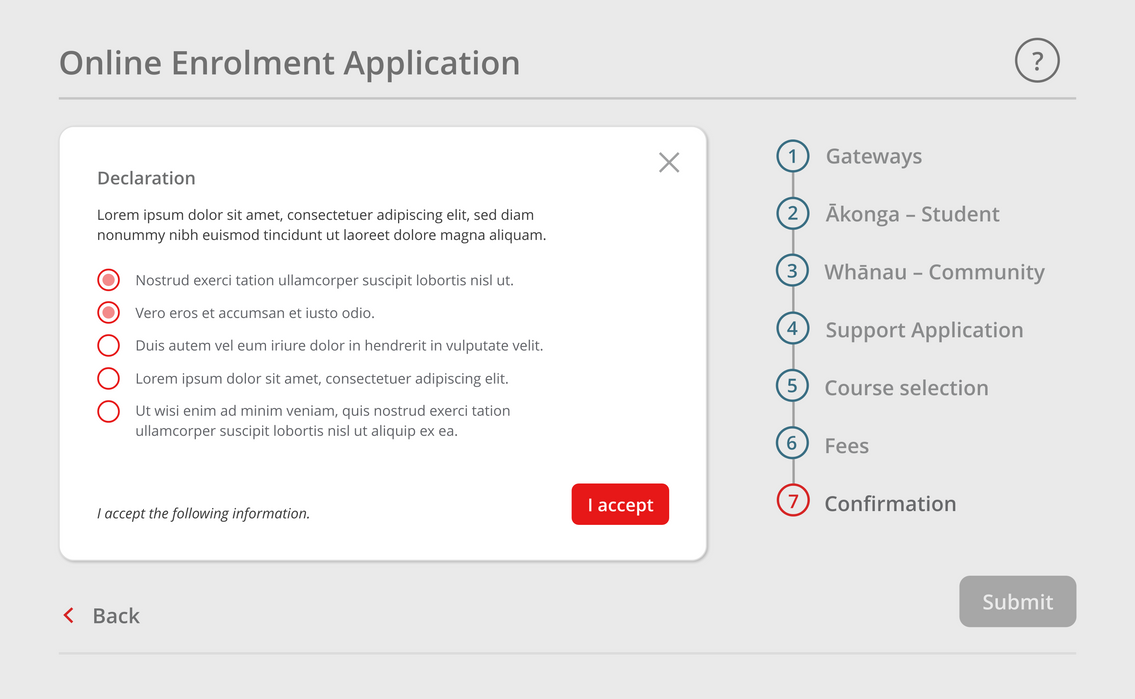Jump to the Course selection step
This screenshot has width=1135, height=699.
906,388
